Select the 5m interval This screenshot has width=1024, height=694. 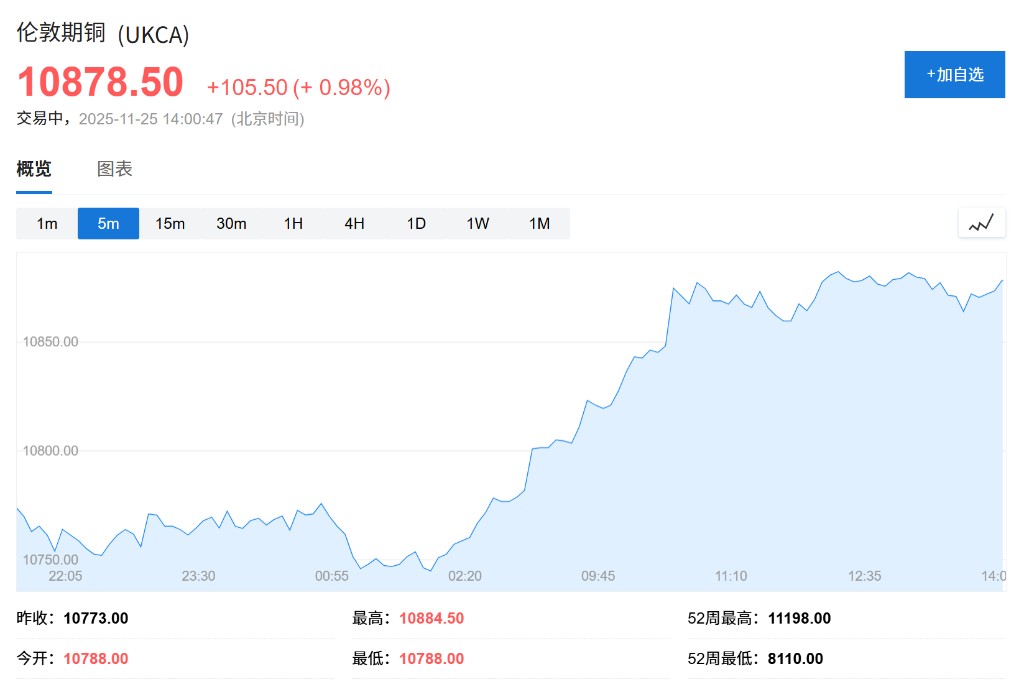[x=108, y=223]
